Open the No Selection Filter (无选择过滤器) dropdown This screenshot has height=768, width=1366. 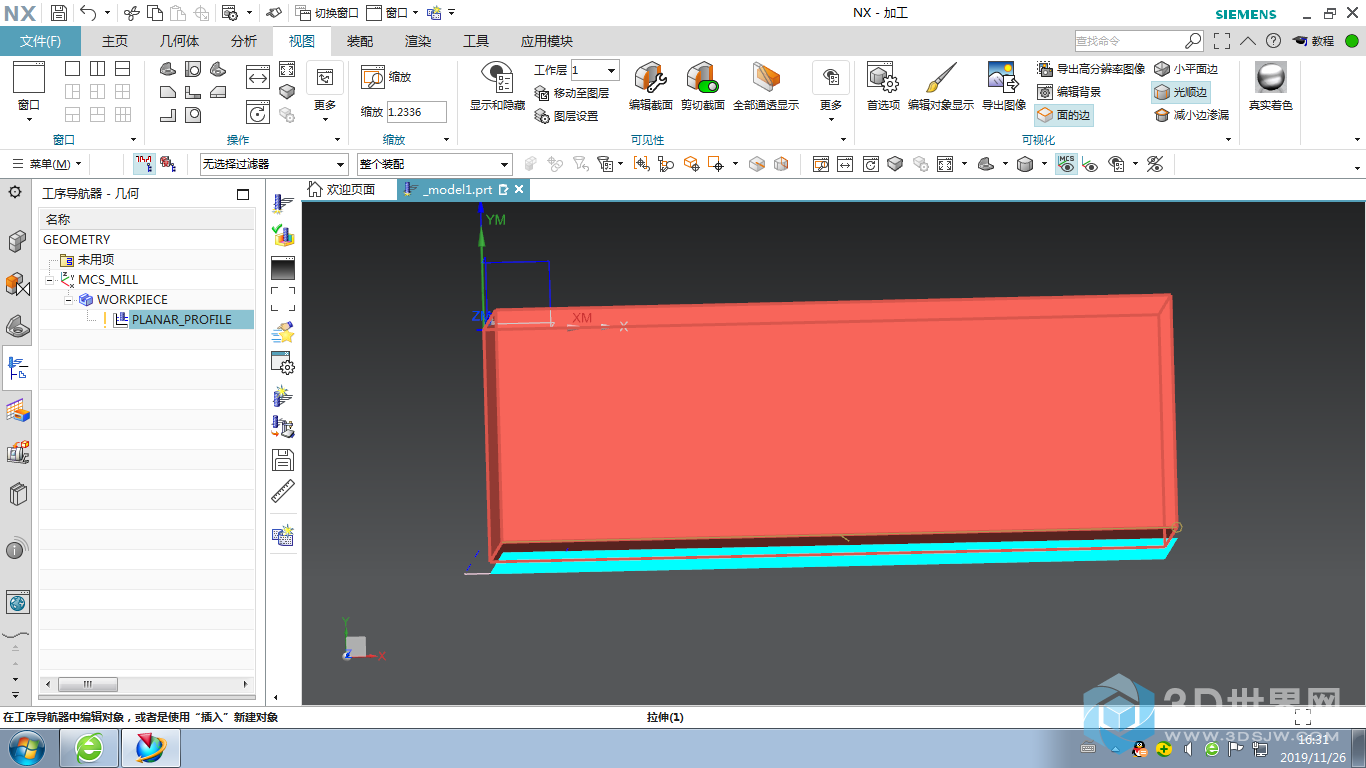pos(273,164)
